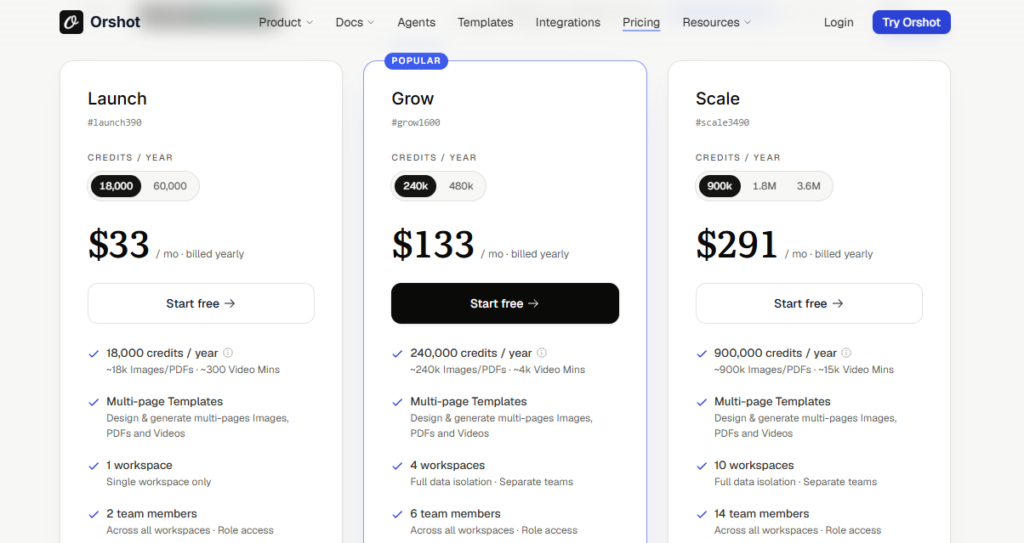Click the #grow1600 code text
1024x543 pixels.
click(x=416, y=122)
